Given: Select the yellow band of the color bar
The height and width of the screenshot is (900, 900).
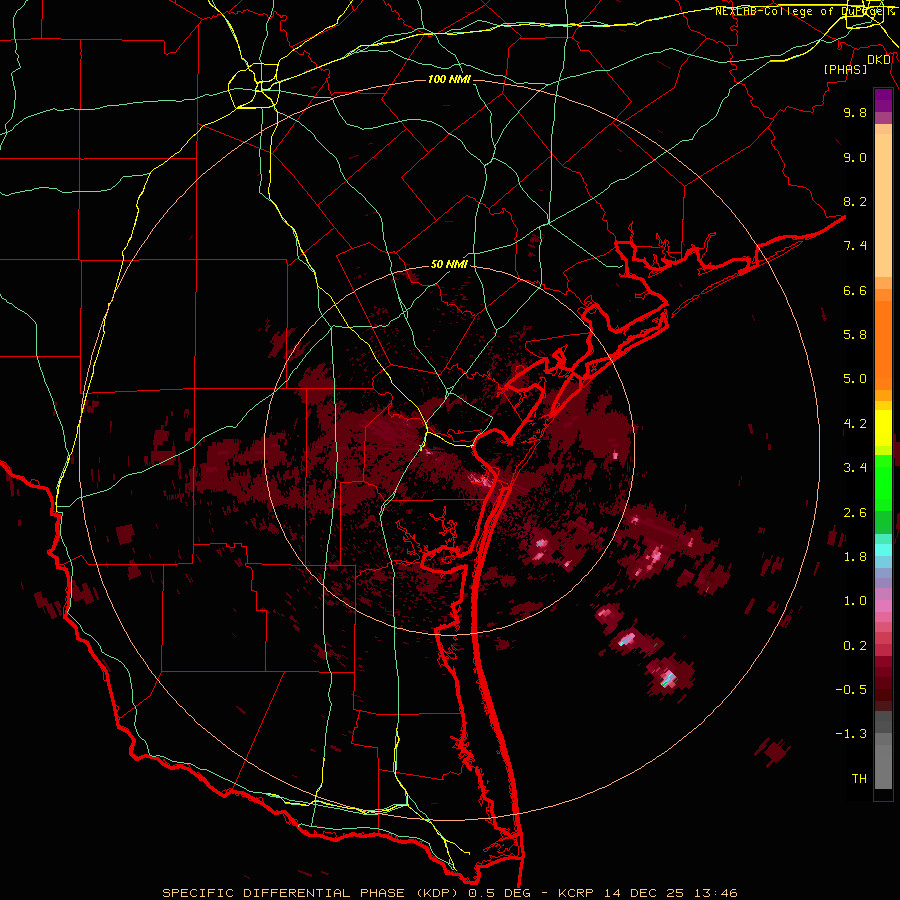Looking at the screenshot, I should coord(883,428).
